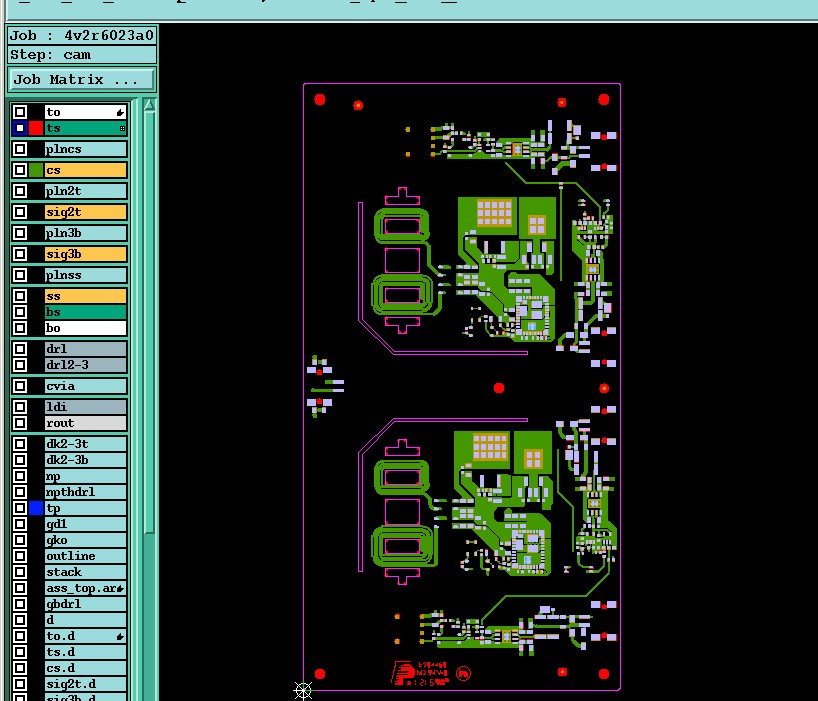Click the layer list scrollbar thumb

149,323
